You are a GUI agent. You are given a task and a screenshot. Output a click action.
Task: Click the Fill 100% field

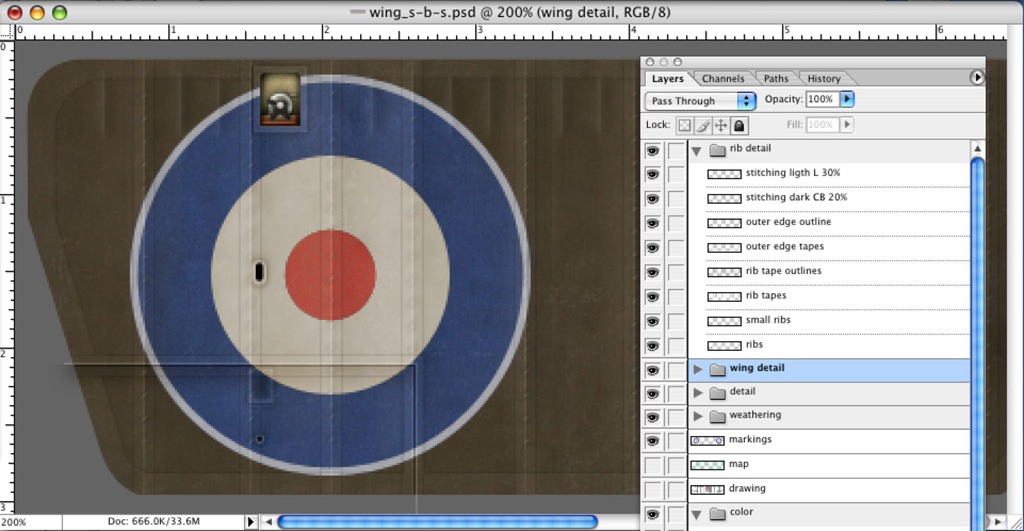click(823, 124)
